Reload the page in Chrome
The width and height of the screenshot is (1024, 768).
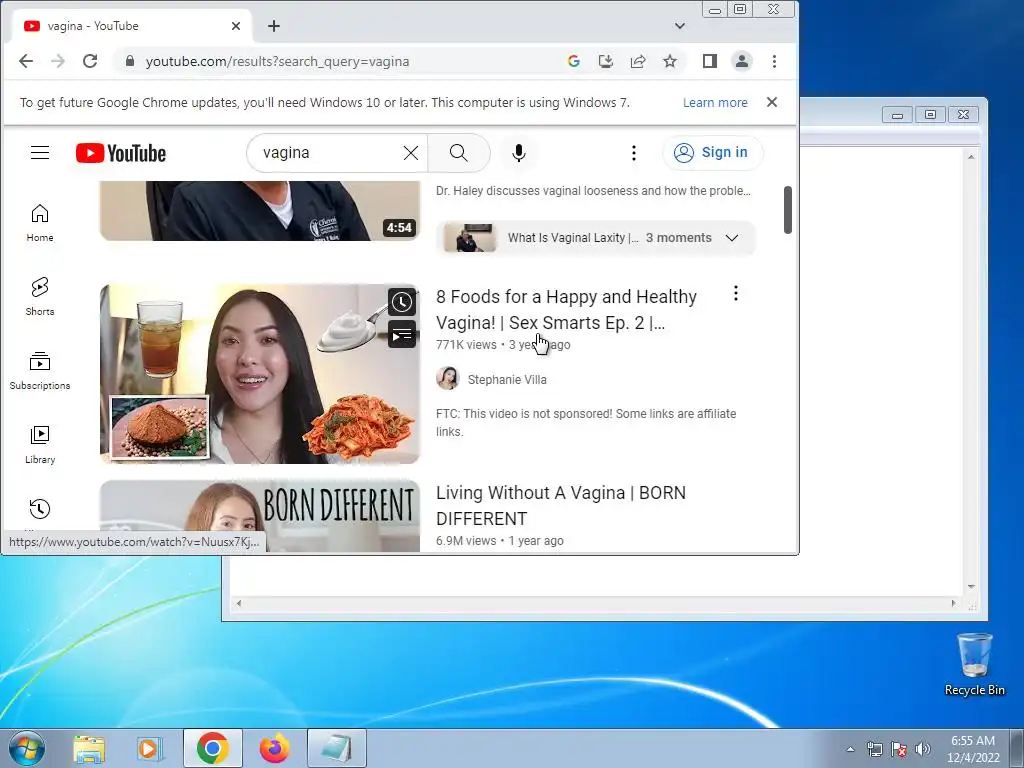[90, 61]
